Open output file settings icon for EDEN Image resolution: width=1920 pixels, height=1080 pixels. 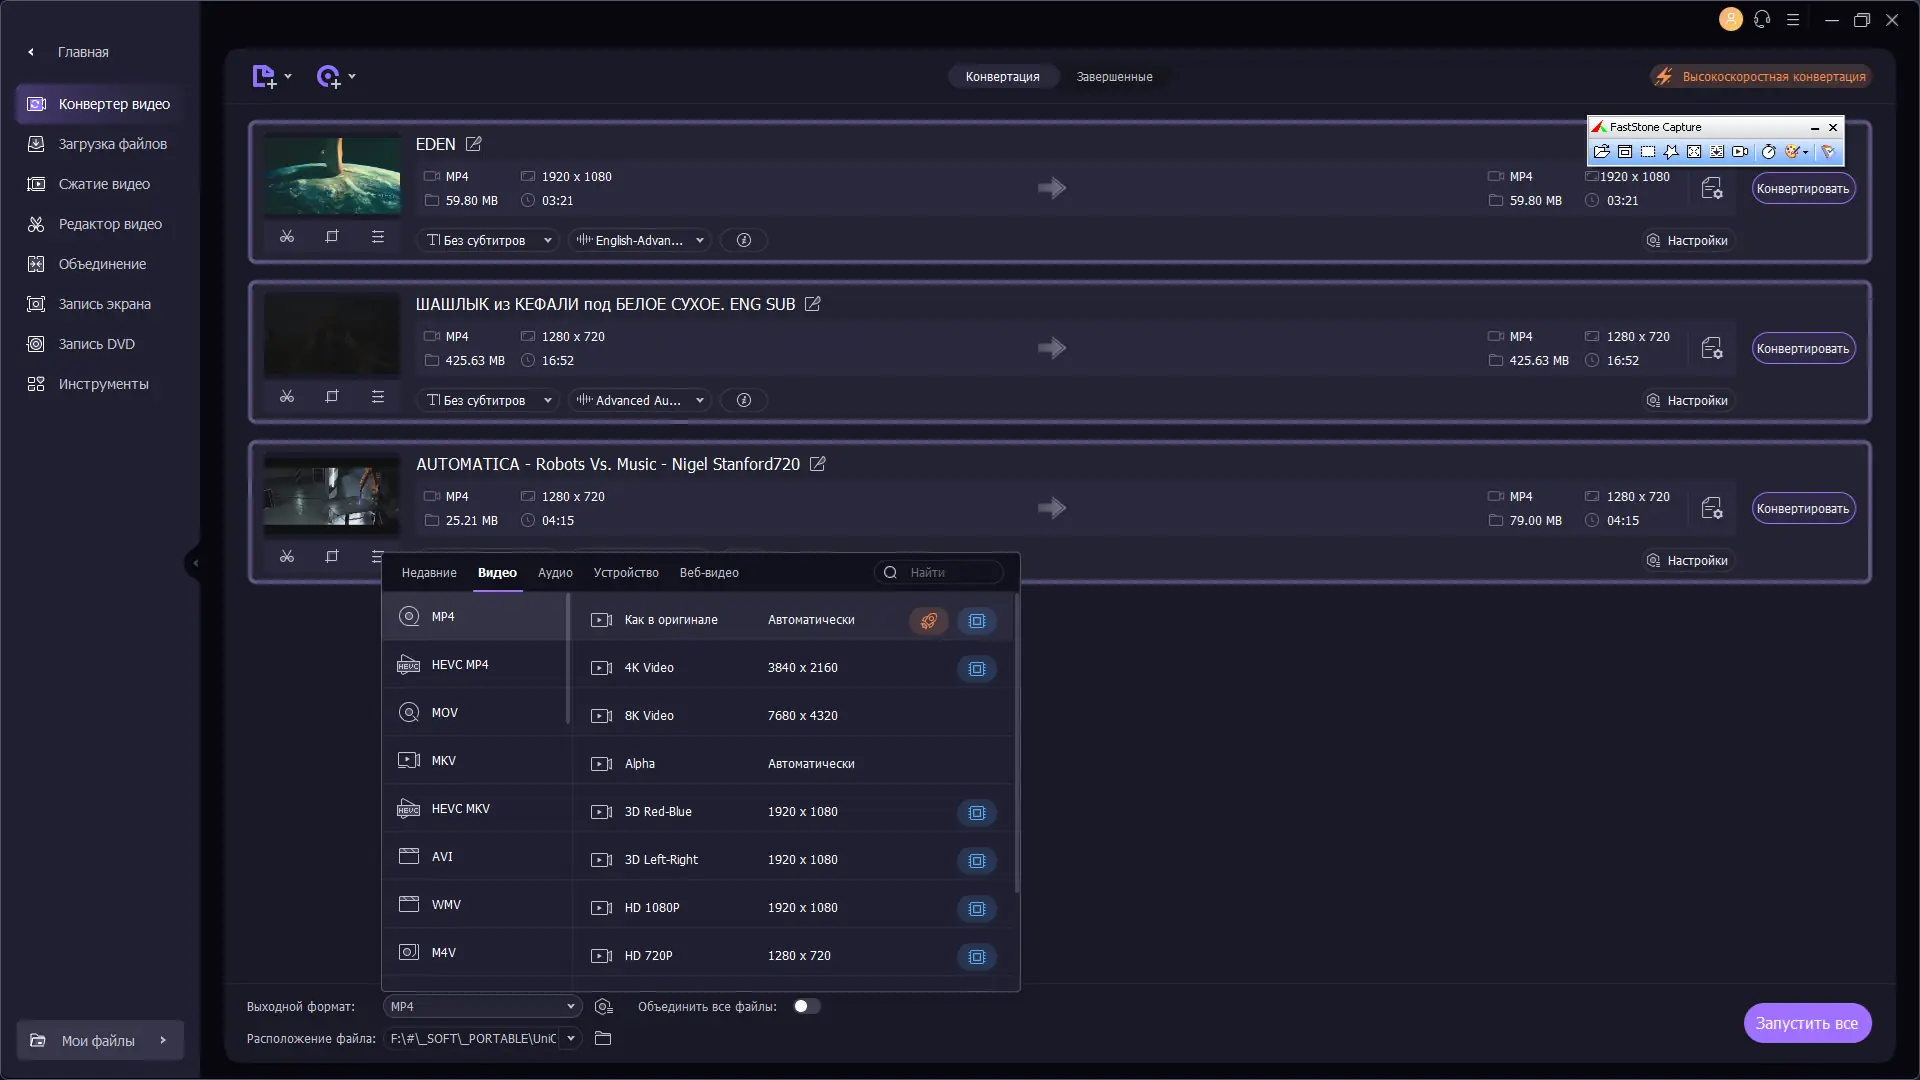point(1712,188)
